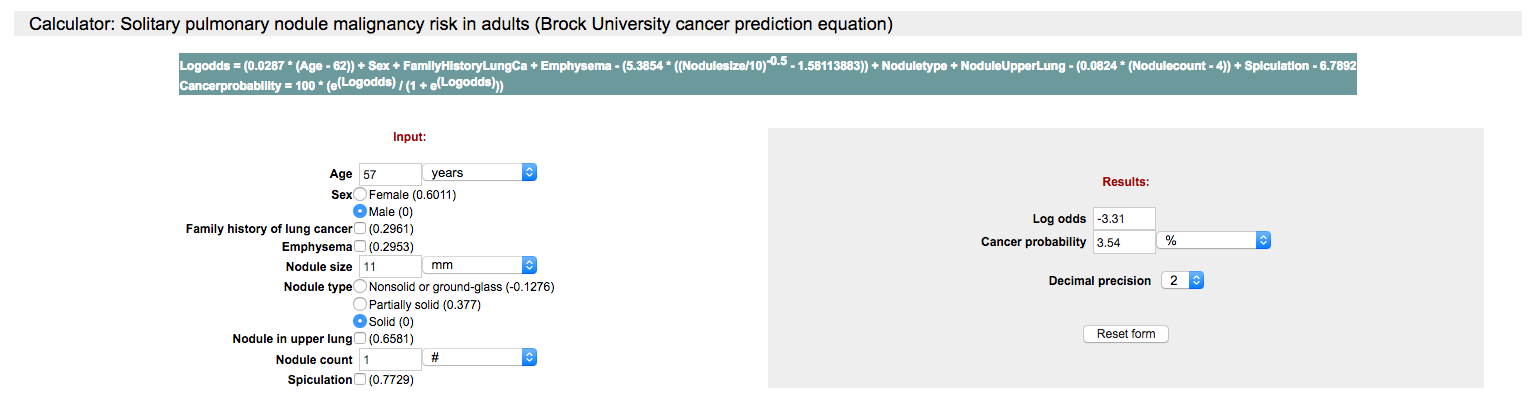Open the Age years unit dropdown

point(480,173)
